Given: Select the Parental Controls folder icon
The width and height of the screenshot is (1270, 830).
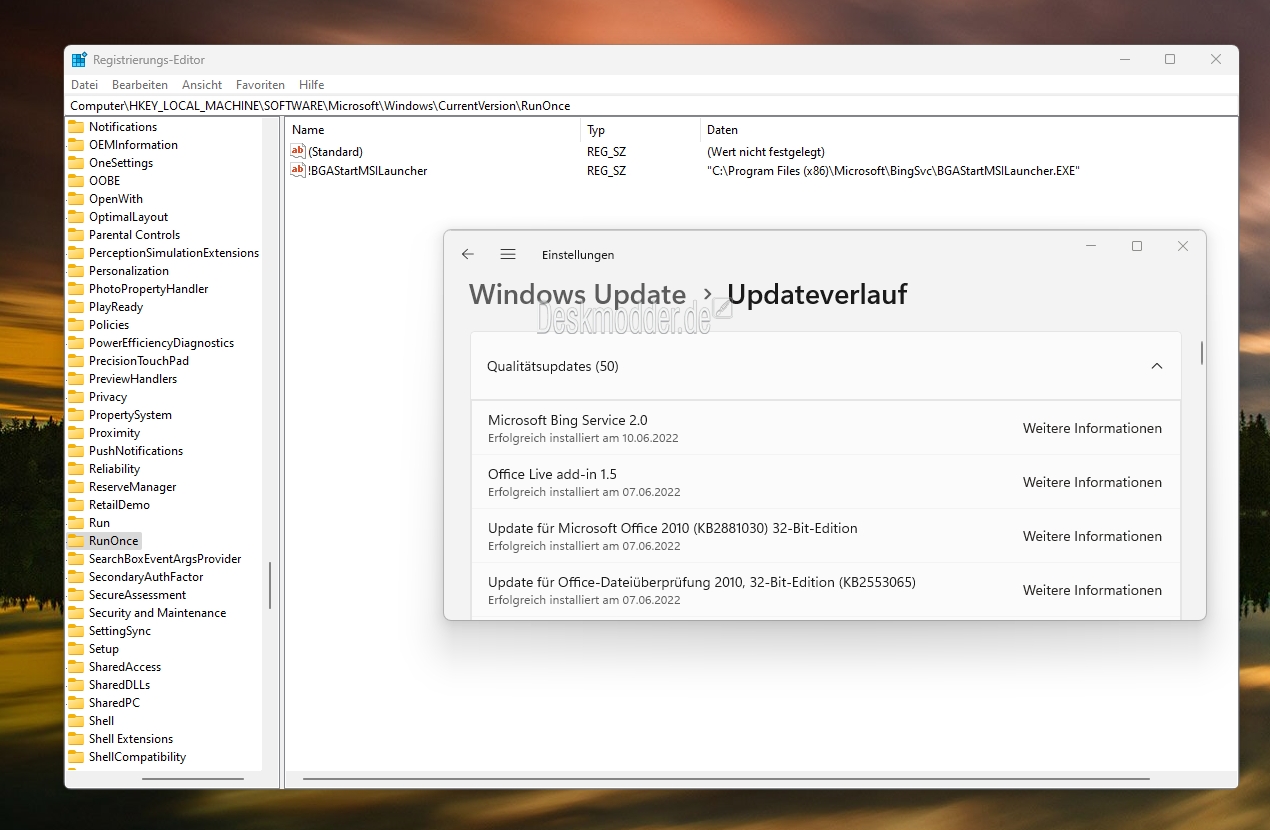Looking at the screenshot, I should pyautogui.click(x=76, y=235).
